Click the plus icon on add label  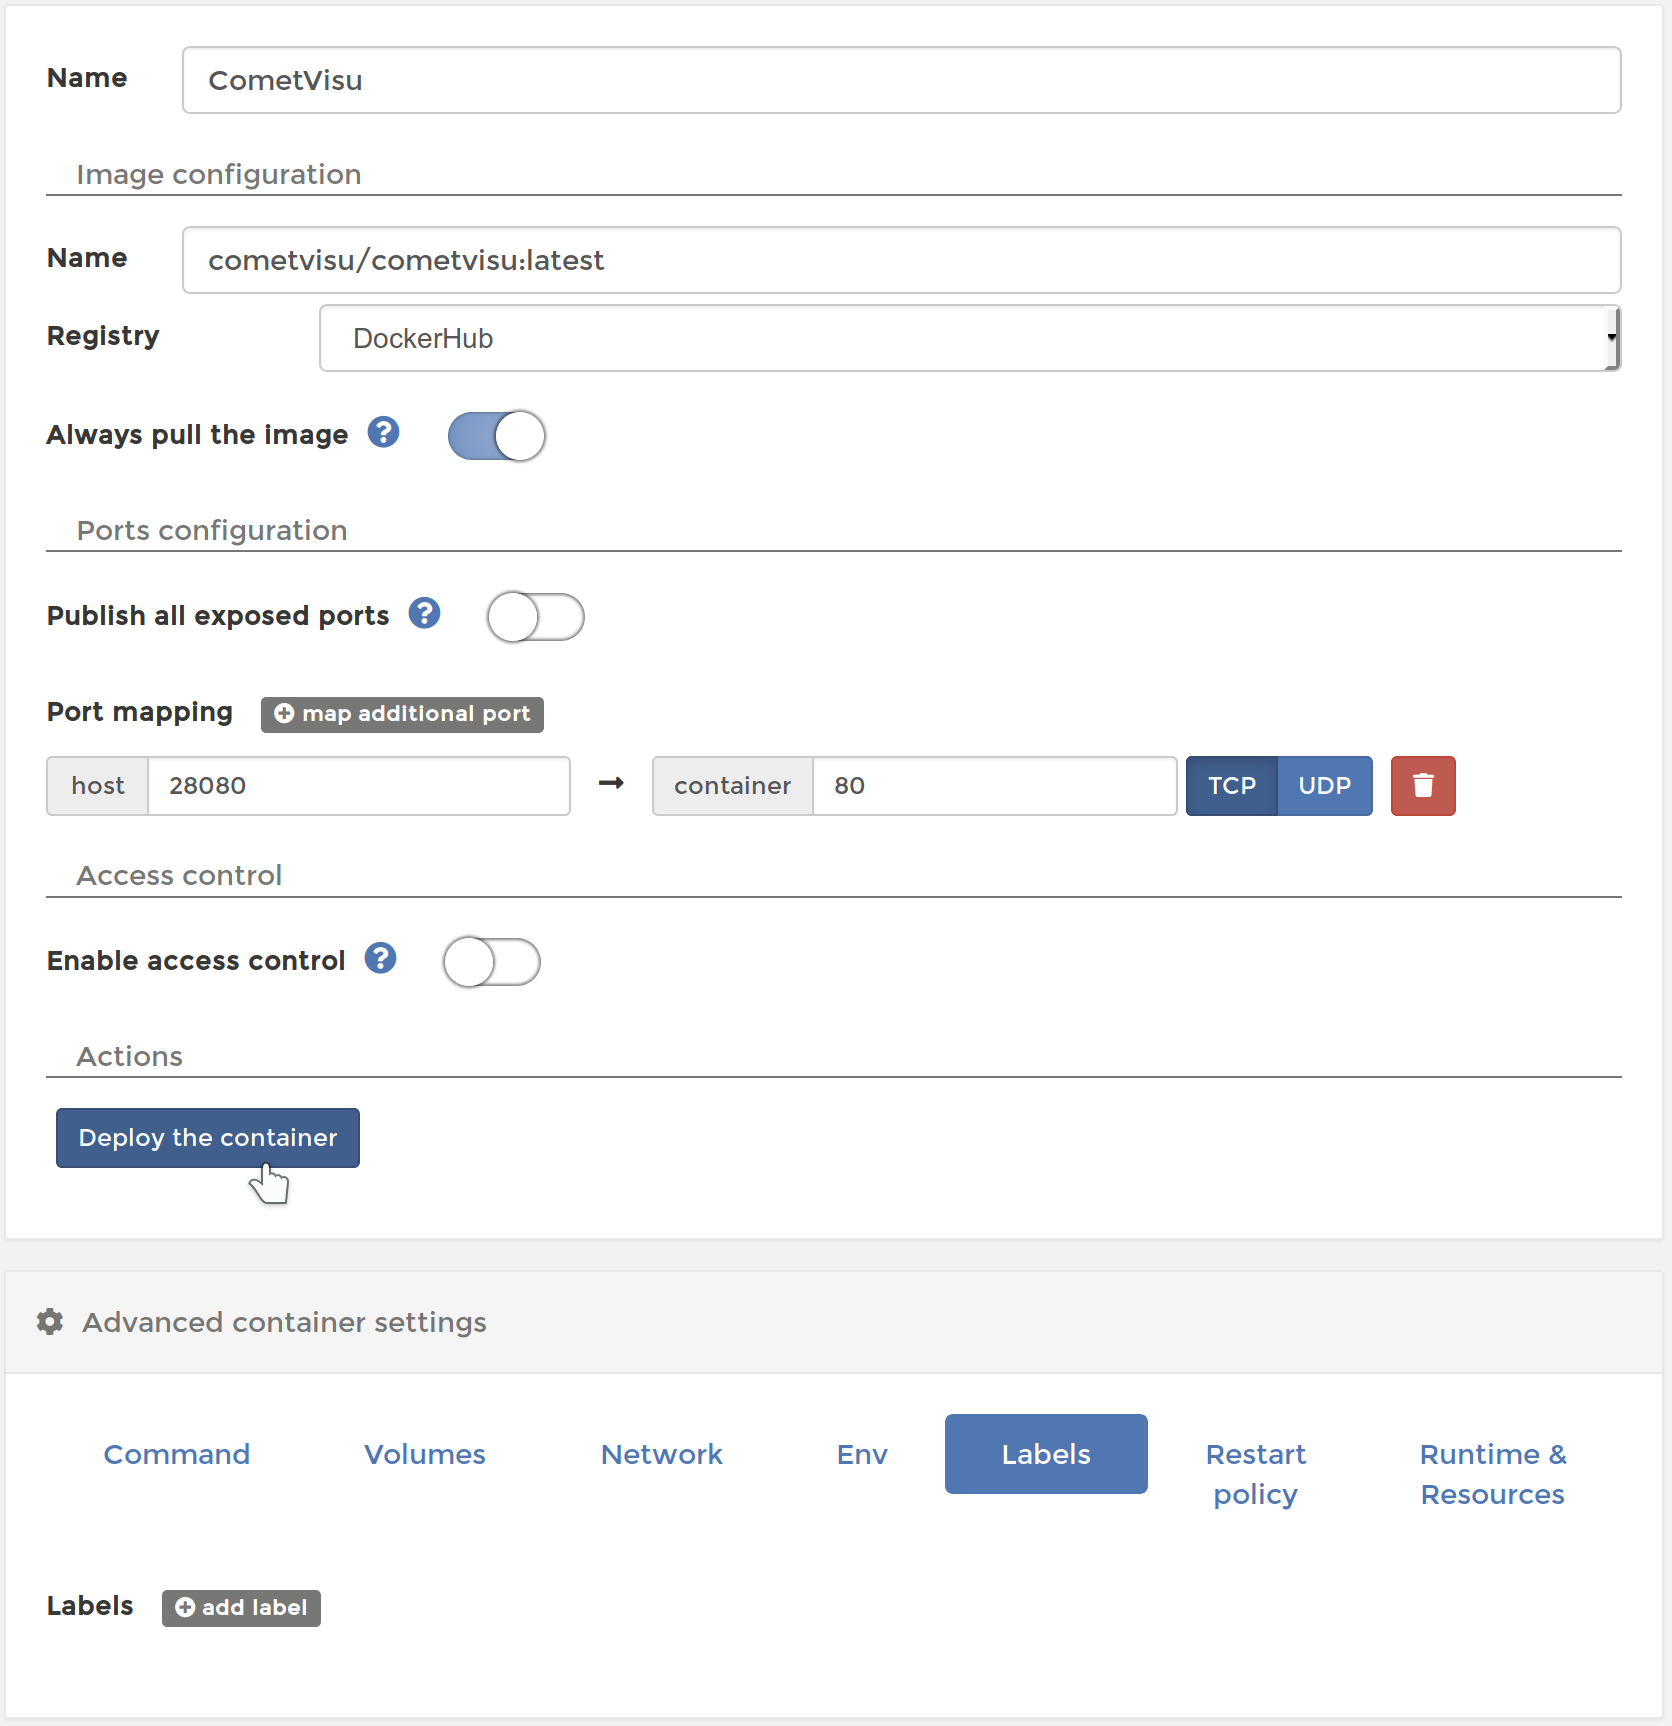coord(185,1607)
